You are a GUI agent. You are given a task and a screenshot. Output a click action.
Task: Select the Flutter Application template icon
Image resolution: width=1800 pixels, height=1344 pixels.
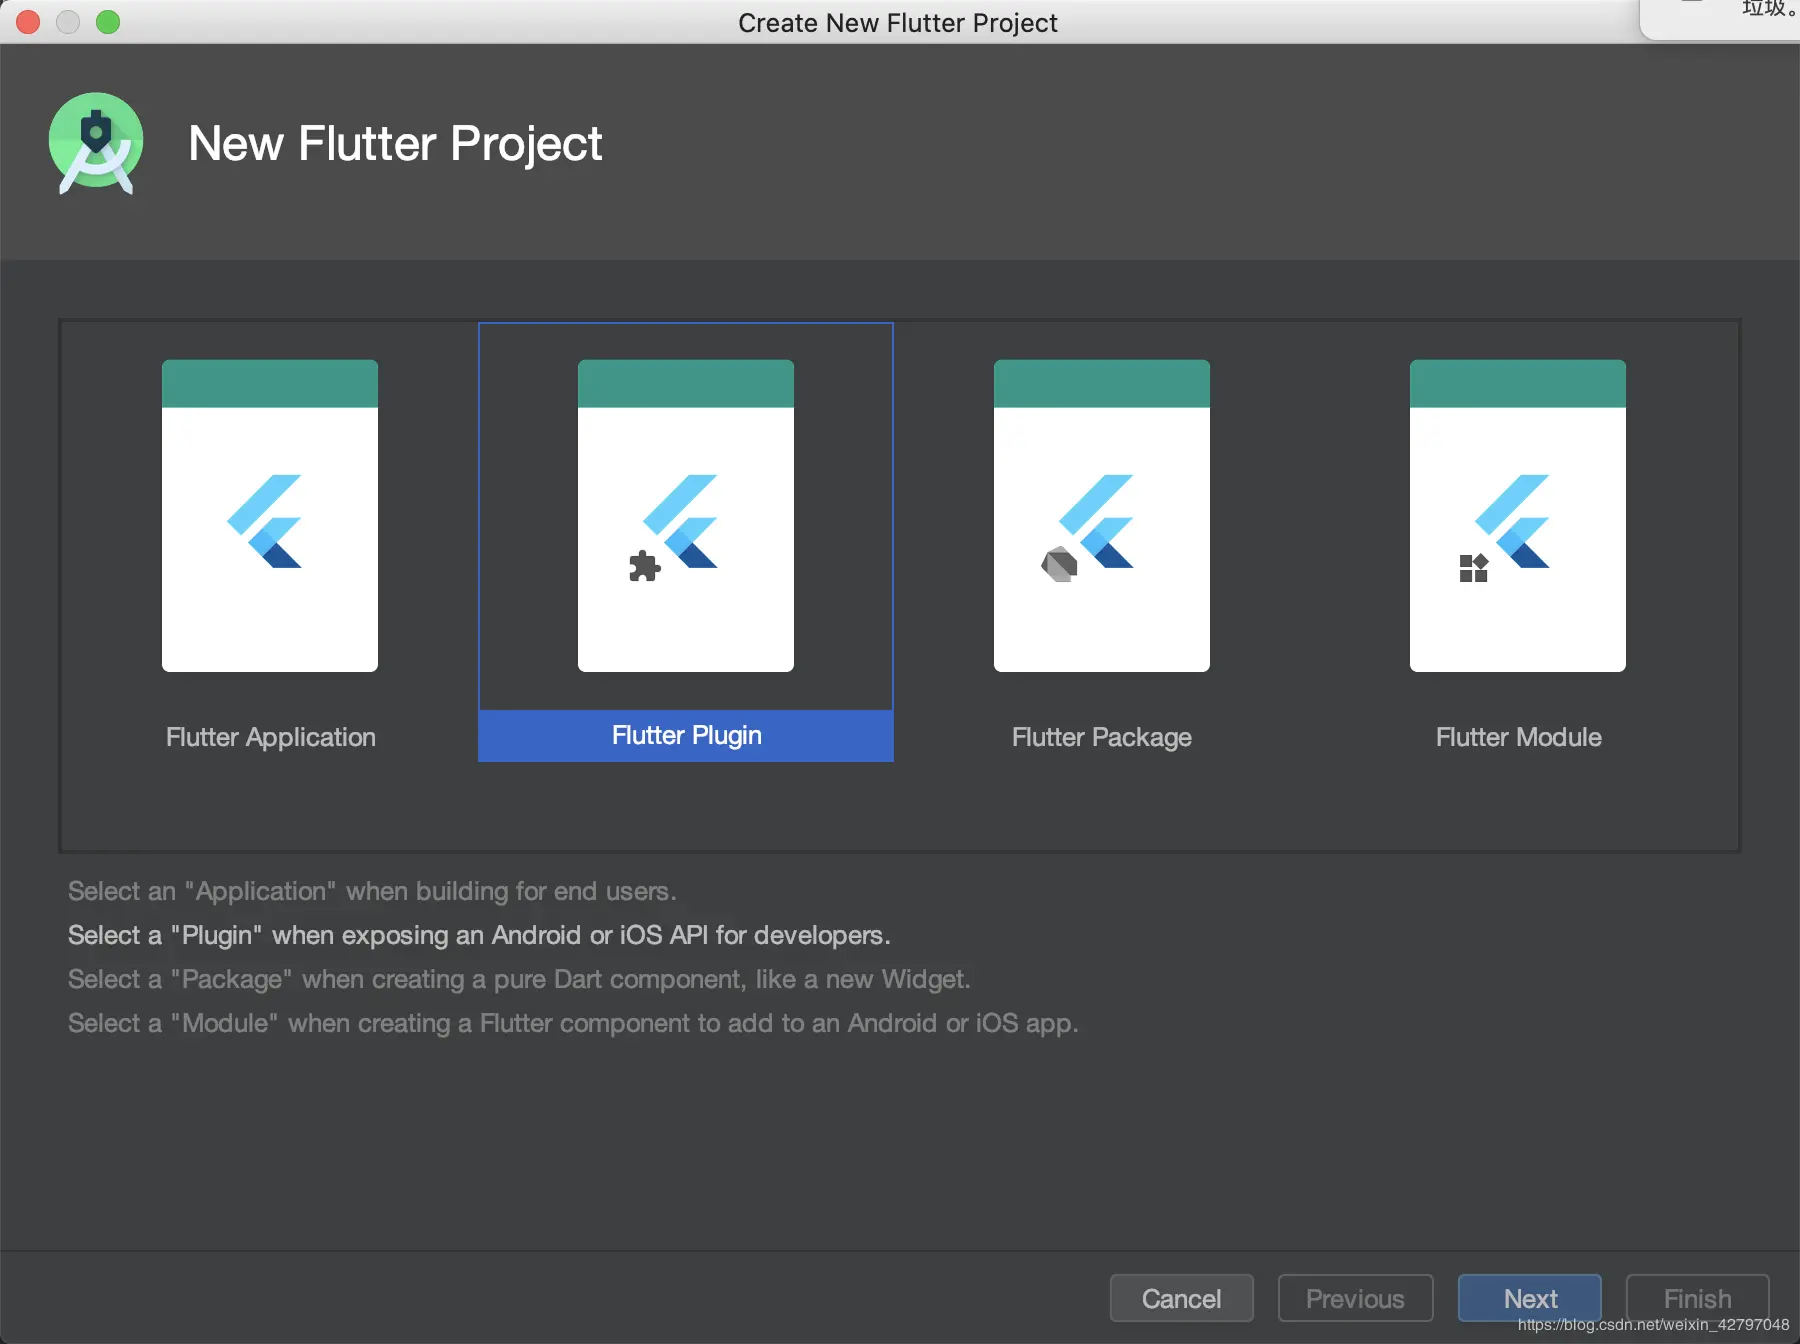pos(270,516)
